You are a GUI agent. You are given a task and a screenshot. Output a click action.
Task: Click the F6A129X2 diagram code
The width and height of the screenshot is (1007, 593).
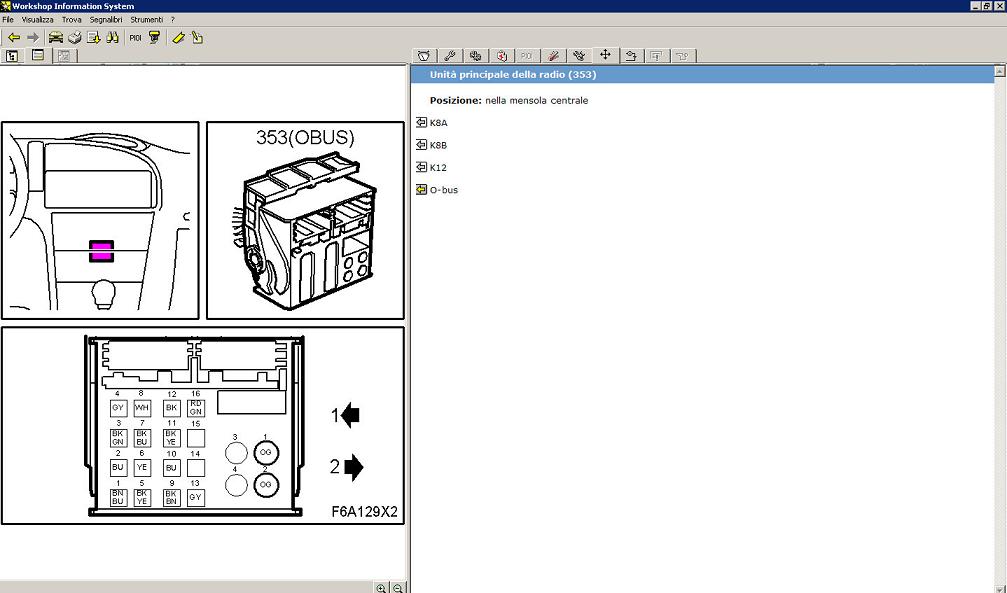(365, 511)
